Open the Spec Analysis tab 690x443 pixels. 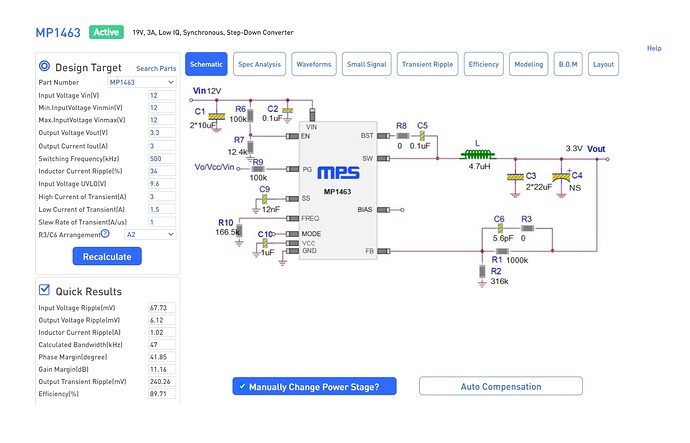click(259, 64)
